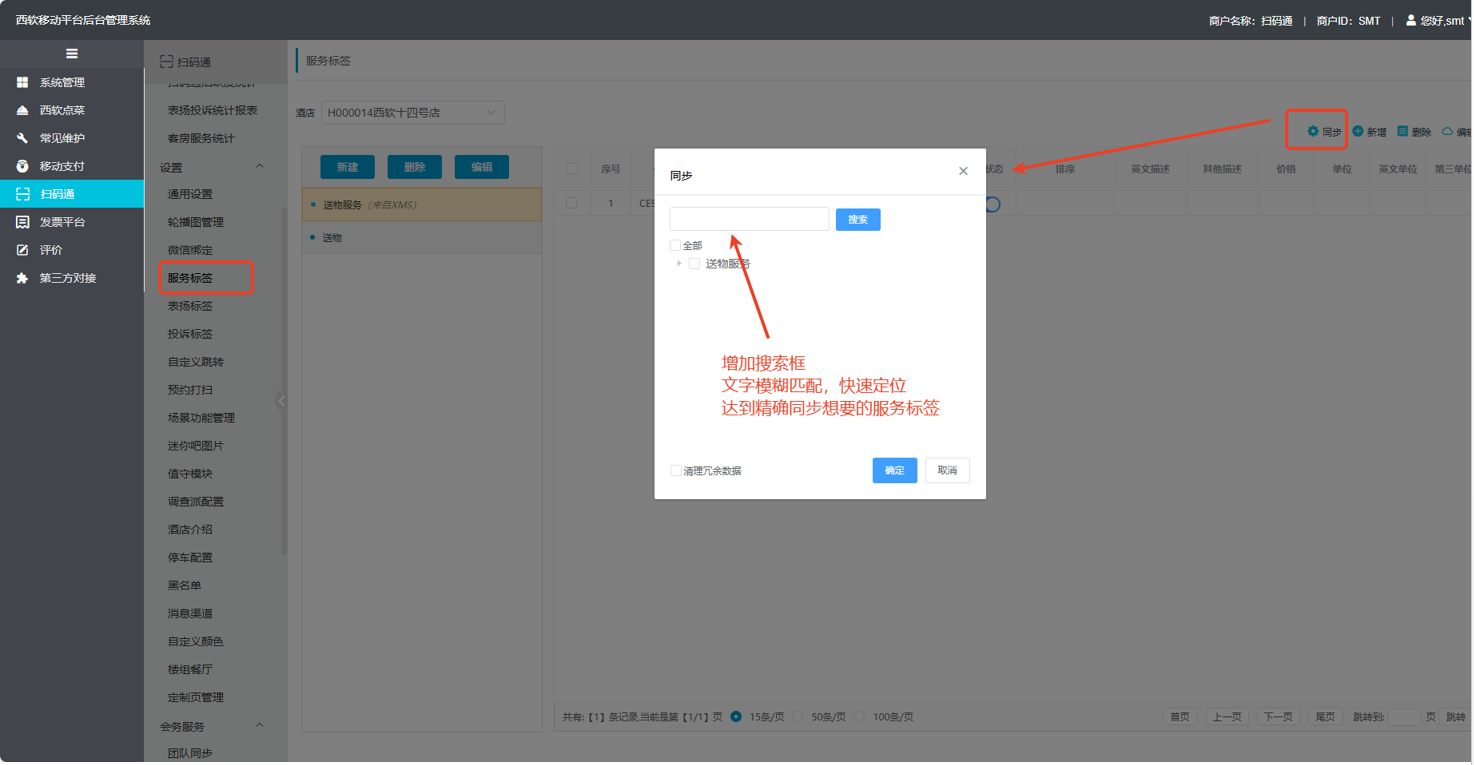Screen dimensions: 1474x765
Task: Click the 同步 gear icon in toolbar
Action: coord(1313,131)
